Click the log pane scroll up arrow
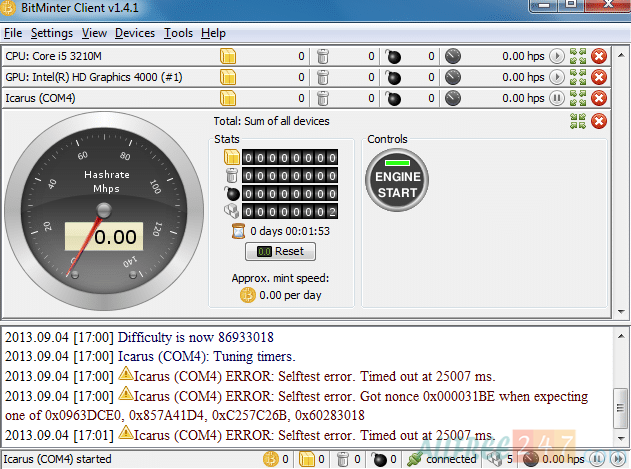The height and width of the screenshot is (469, 631). click(x=621, y=336)
